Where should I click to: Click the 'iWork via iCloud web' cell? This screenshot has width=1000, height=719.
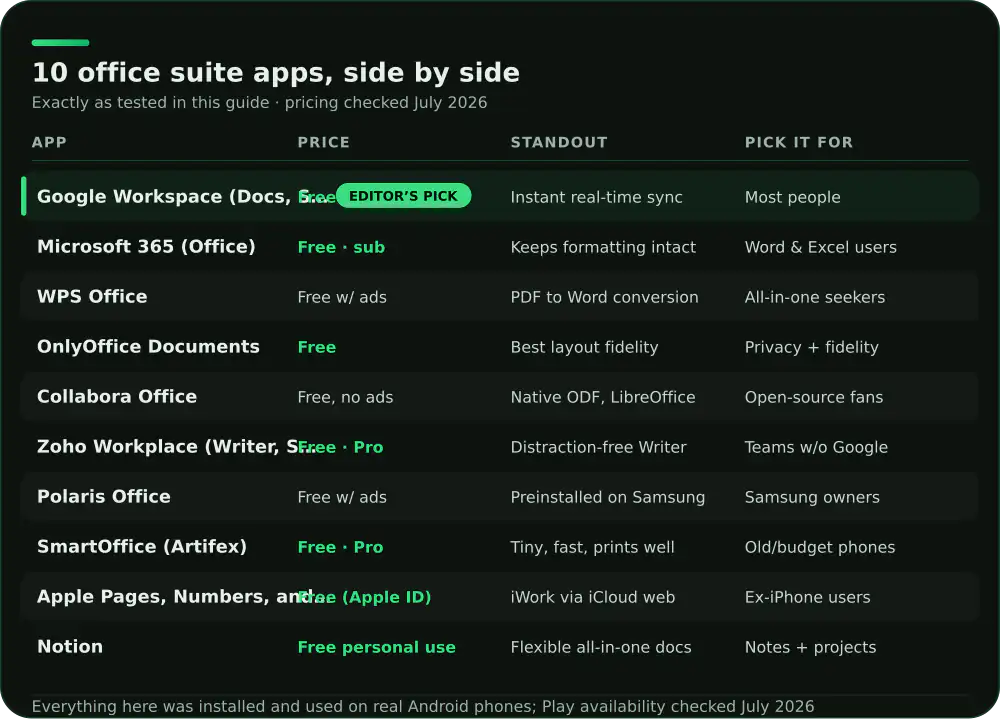[592, 598]
